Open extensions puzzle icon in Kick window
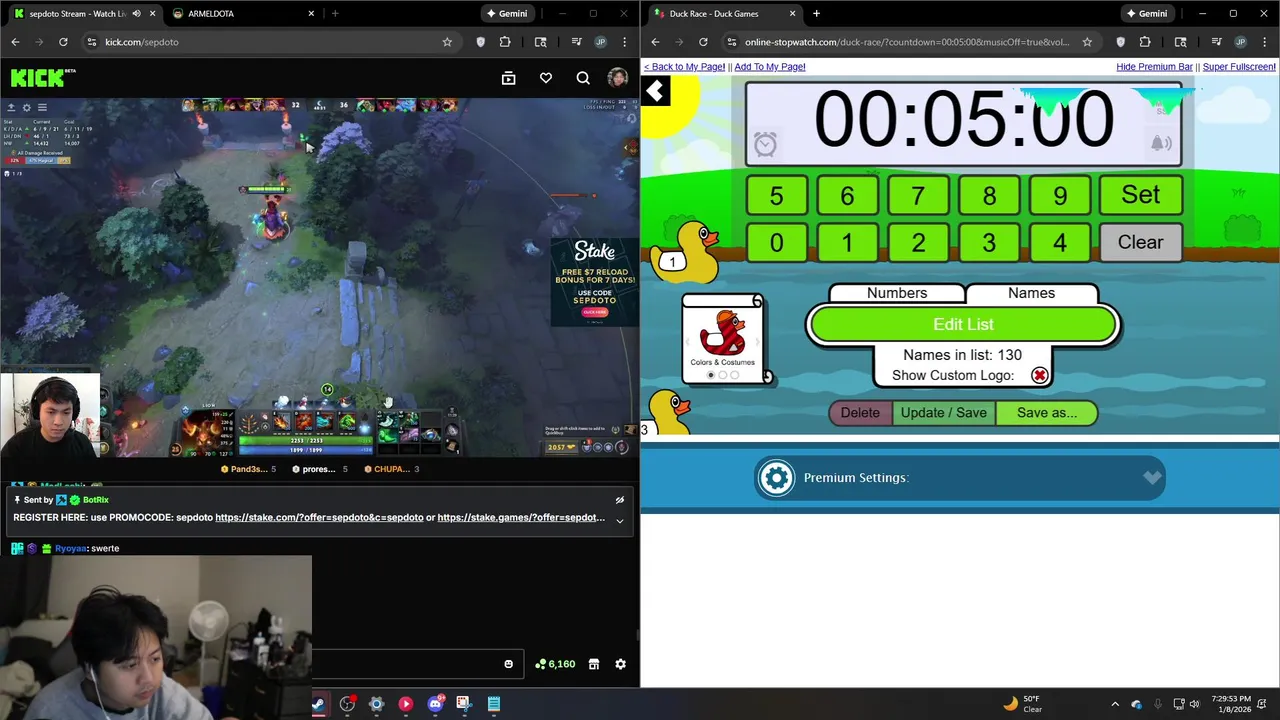Image resolution: width=1280 pixels, height=720 pixels. coord(505,42)
